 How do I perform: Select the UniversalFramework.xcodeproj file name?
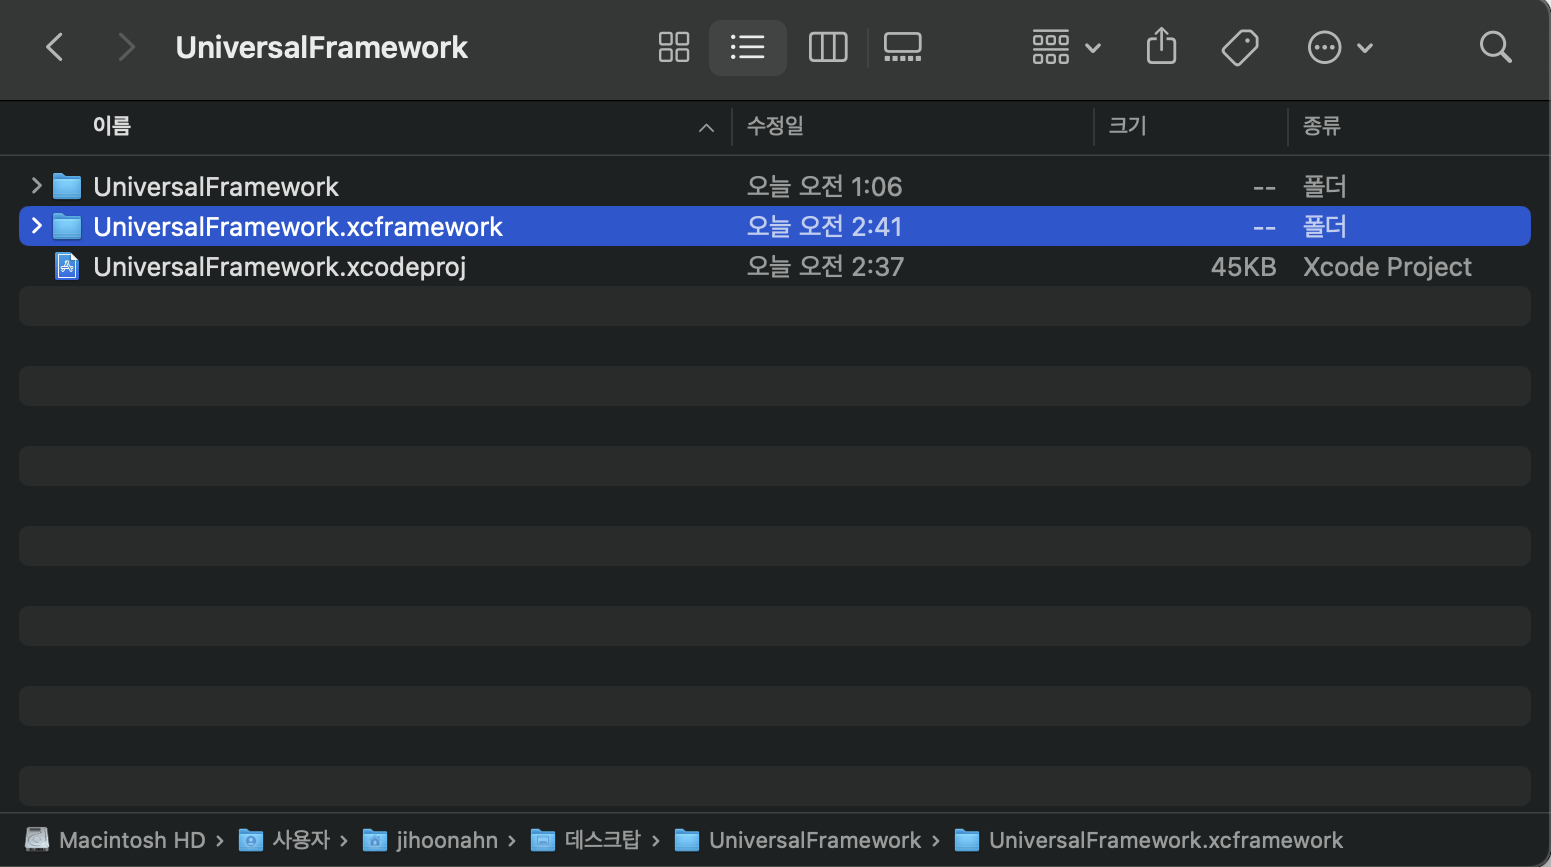pyautogui.click(x=280, y=267)
